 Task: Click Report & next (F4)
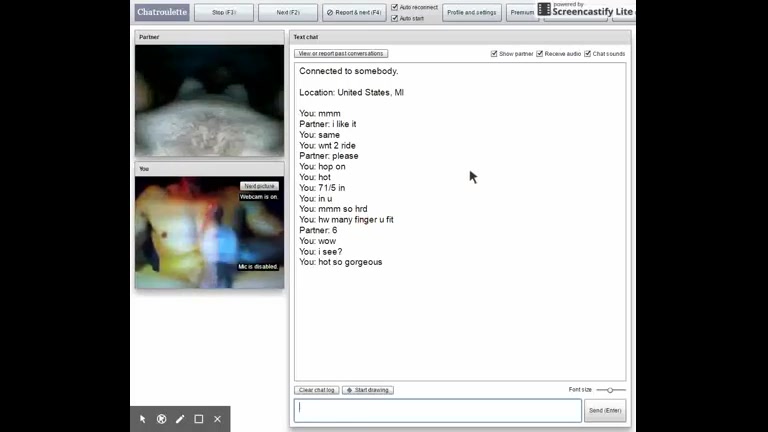tap(354, 12)
